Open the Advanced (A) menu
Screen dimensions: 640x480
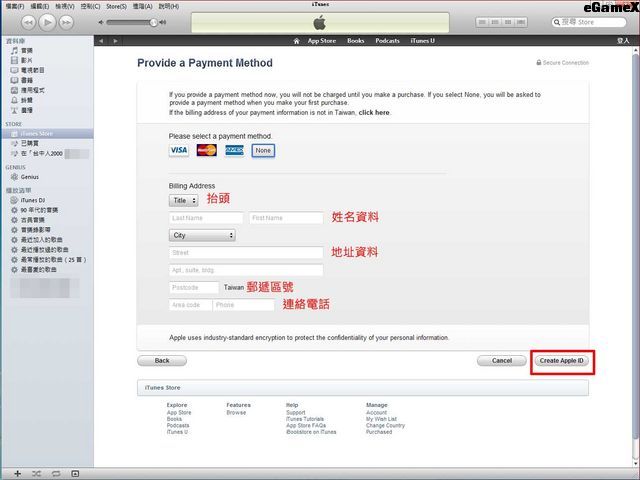[142, 7]
